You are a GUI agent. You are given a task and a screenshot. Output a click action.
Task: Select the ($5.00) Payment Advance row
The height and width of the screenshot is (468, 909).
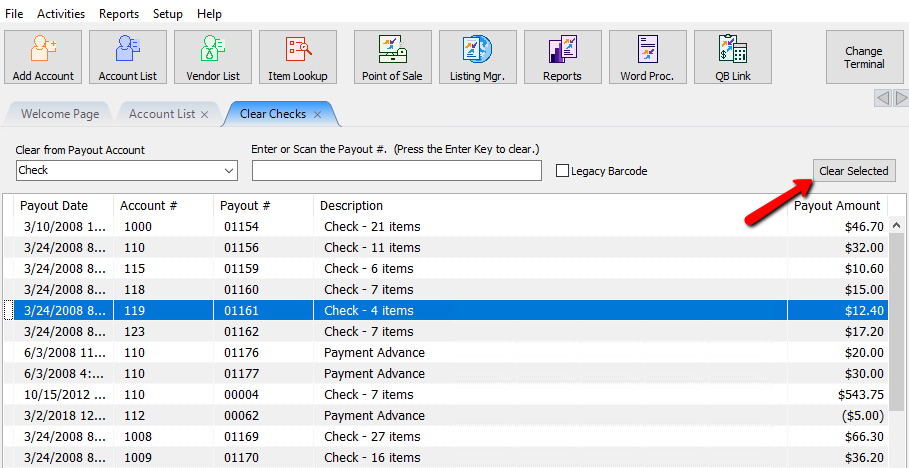[x=445, y=415]
